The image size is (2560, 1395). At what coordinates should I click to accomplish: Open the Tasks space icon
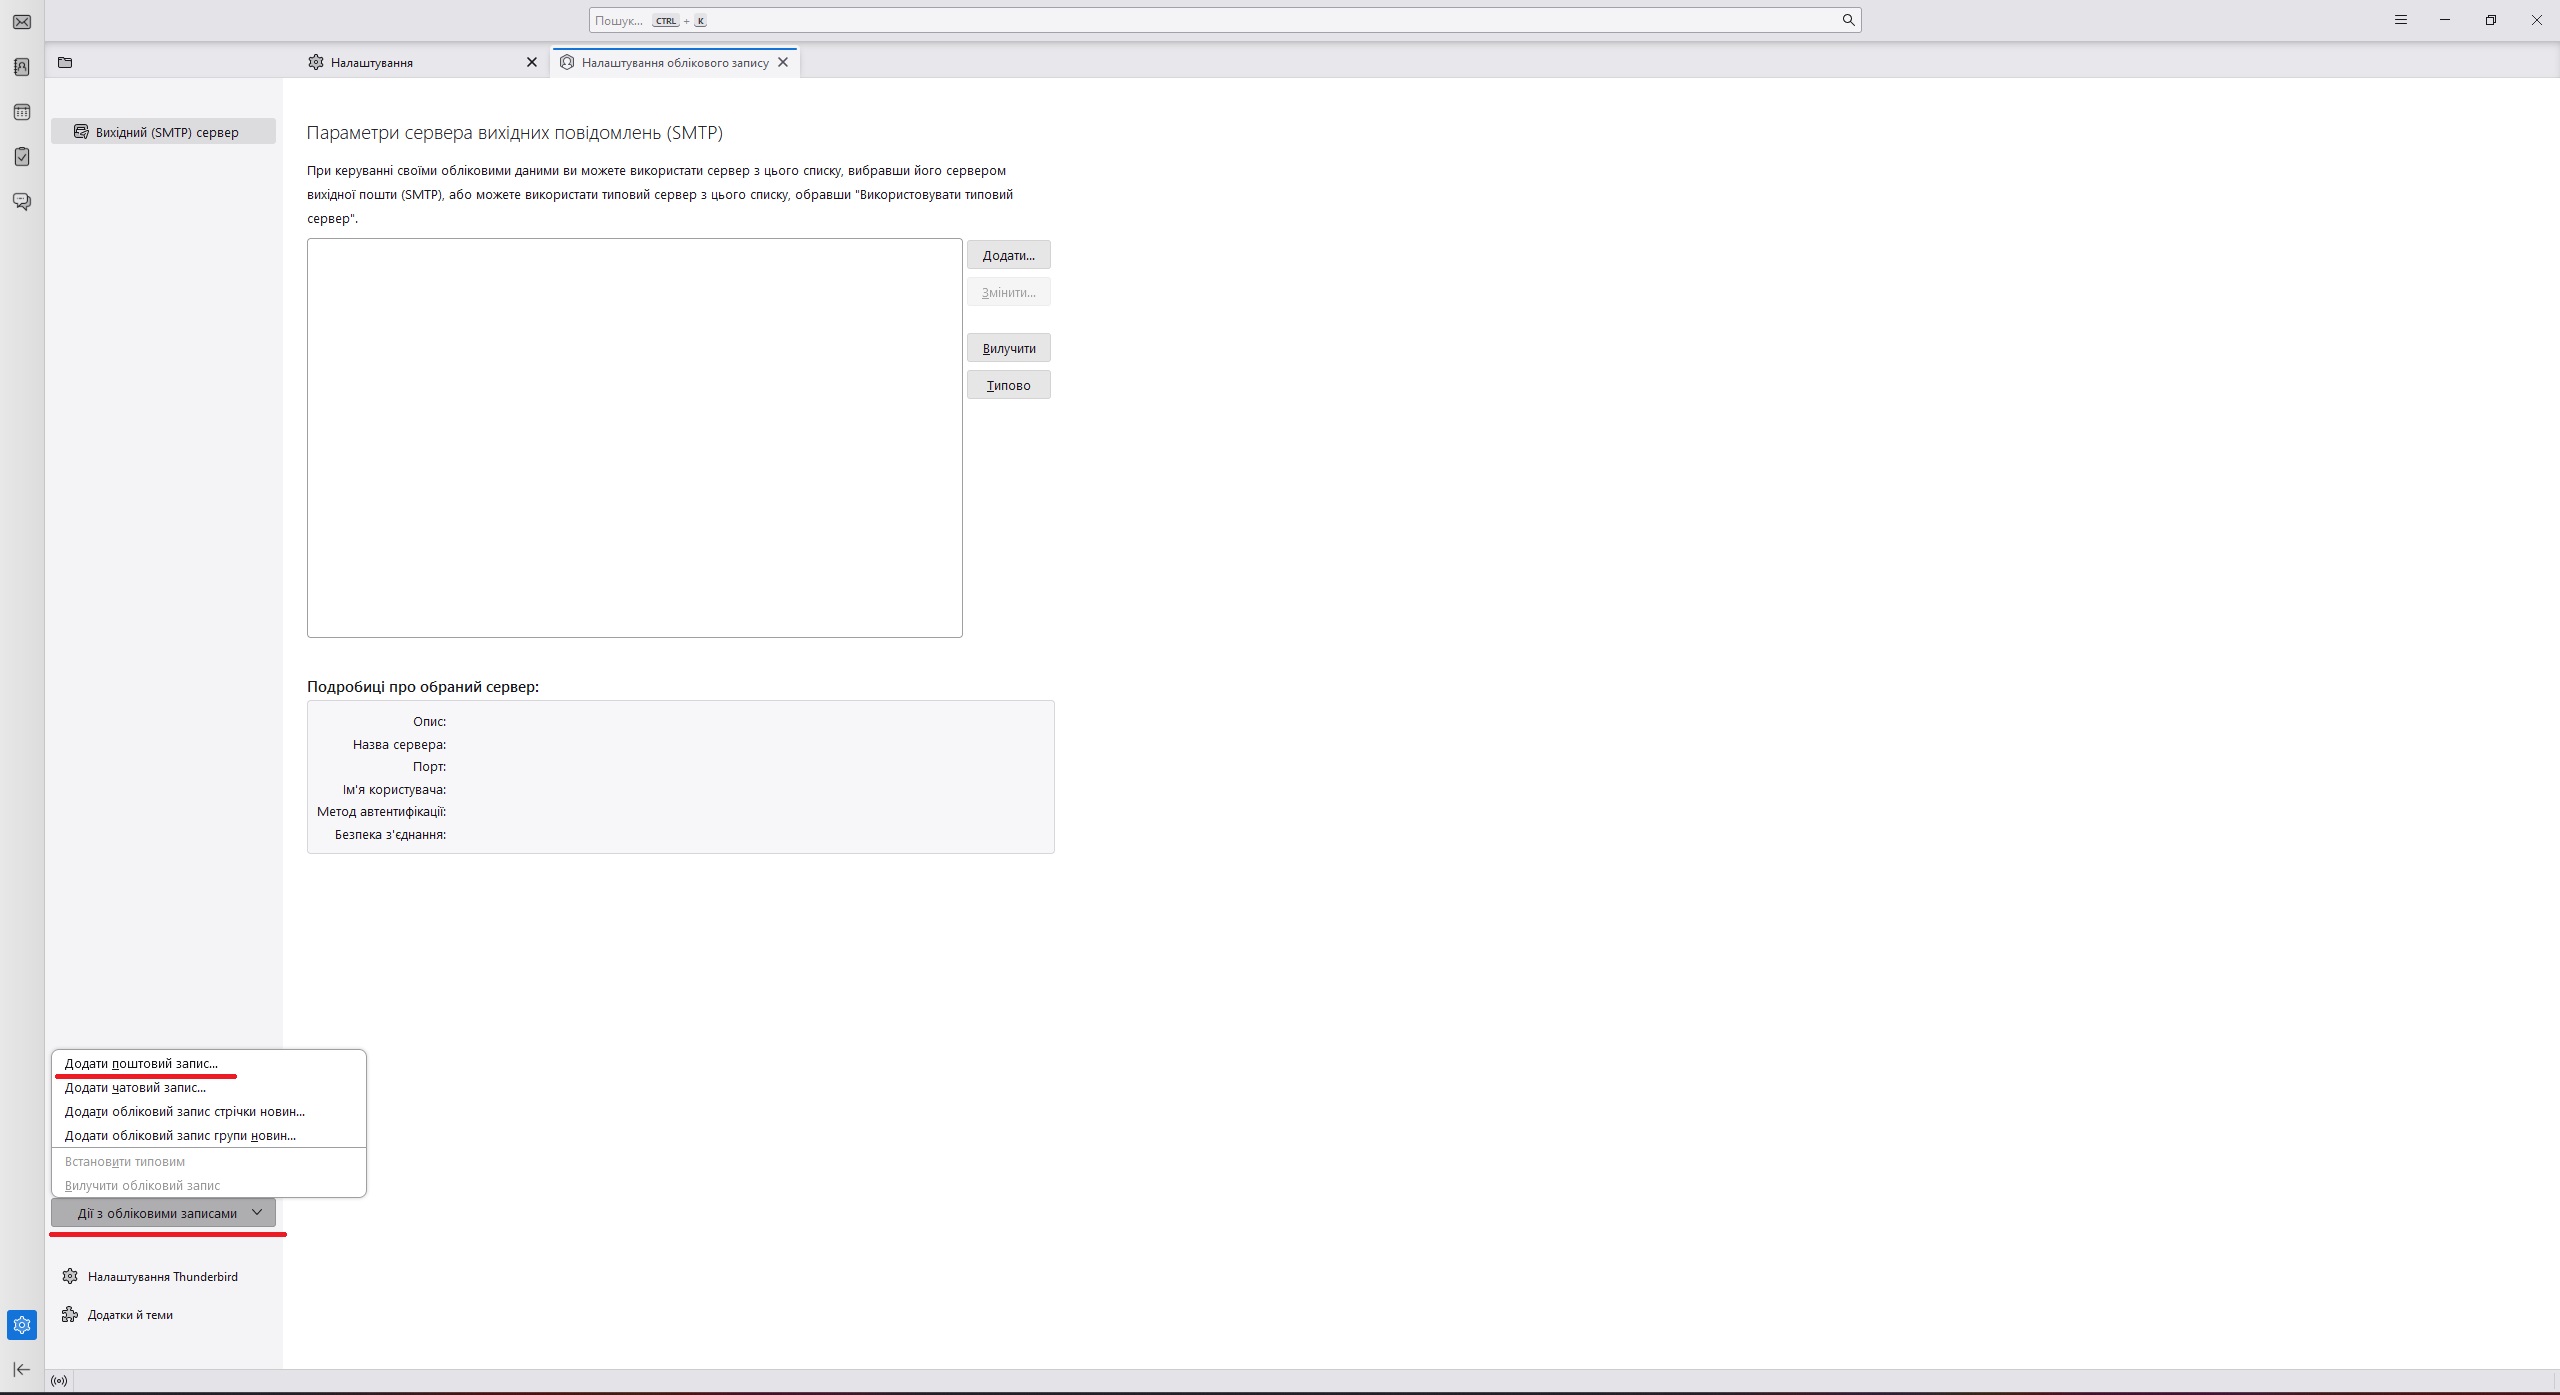[22, 157]
